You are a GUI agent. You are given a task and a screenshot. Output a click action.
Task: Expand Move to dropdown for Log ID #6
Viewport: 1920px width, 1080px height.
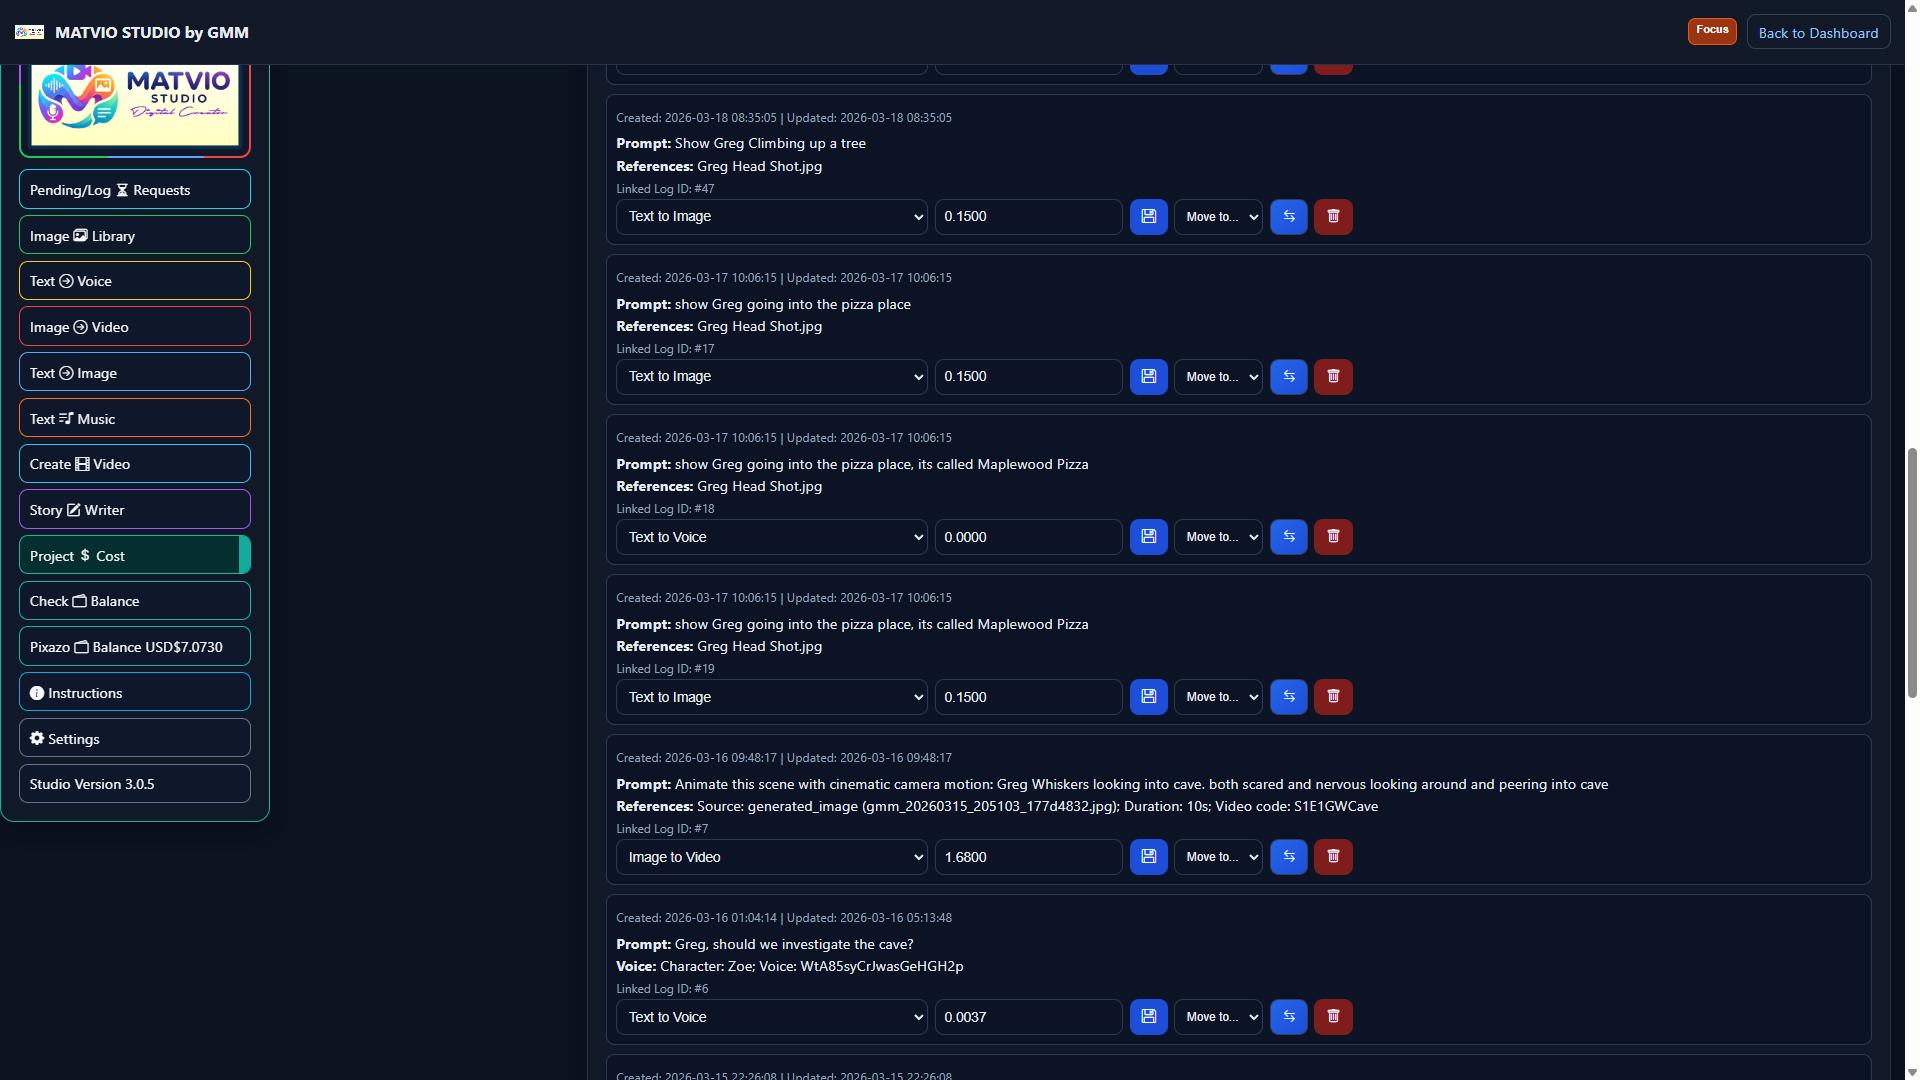1218,1017
